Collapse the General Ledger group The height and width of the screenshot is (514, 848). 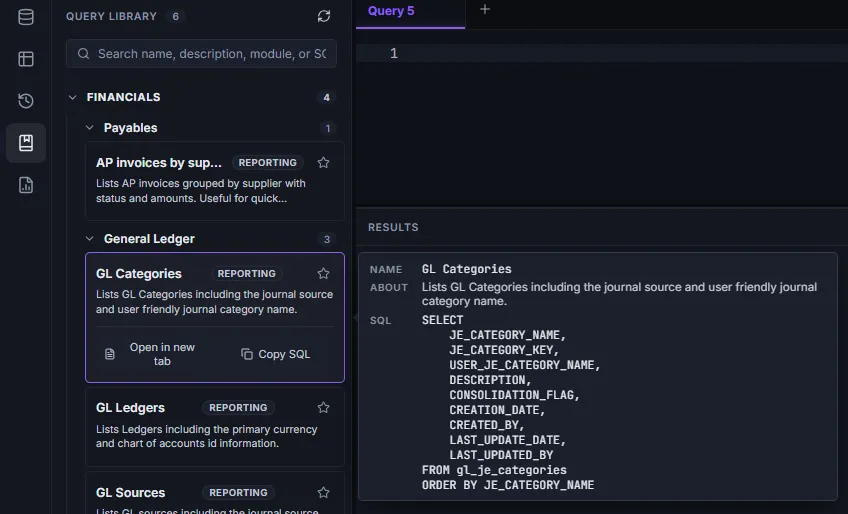90,239
